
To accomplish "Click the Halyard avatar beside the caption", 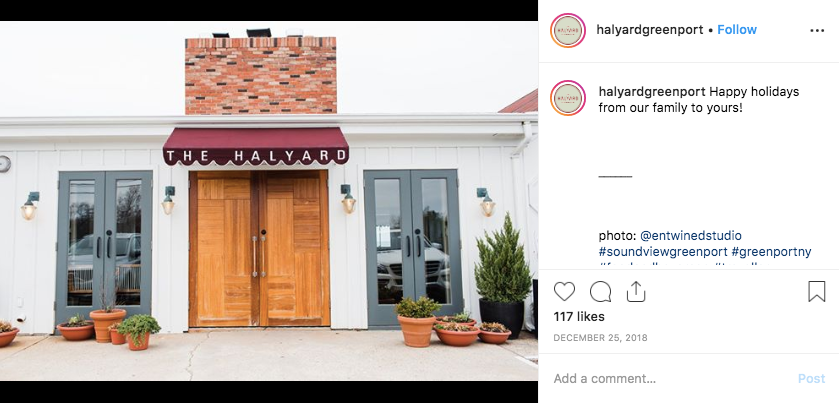I will pos(568,98).
